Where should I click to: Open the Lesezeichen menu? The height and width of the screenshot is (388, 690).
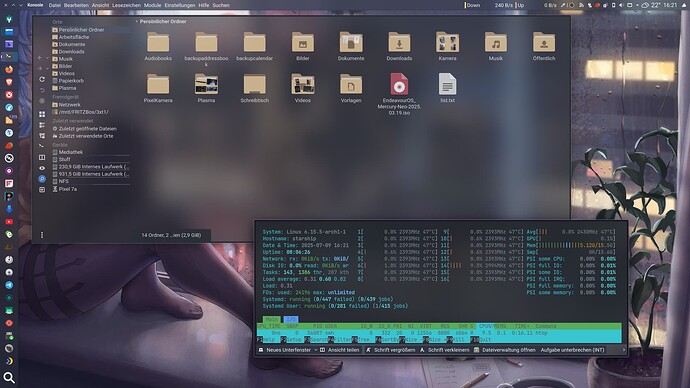tap(126, 5)
